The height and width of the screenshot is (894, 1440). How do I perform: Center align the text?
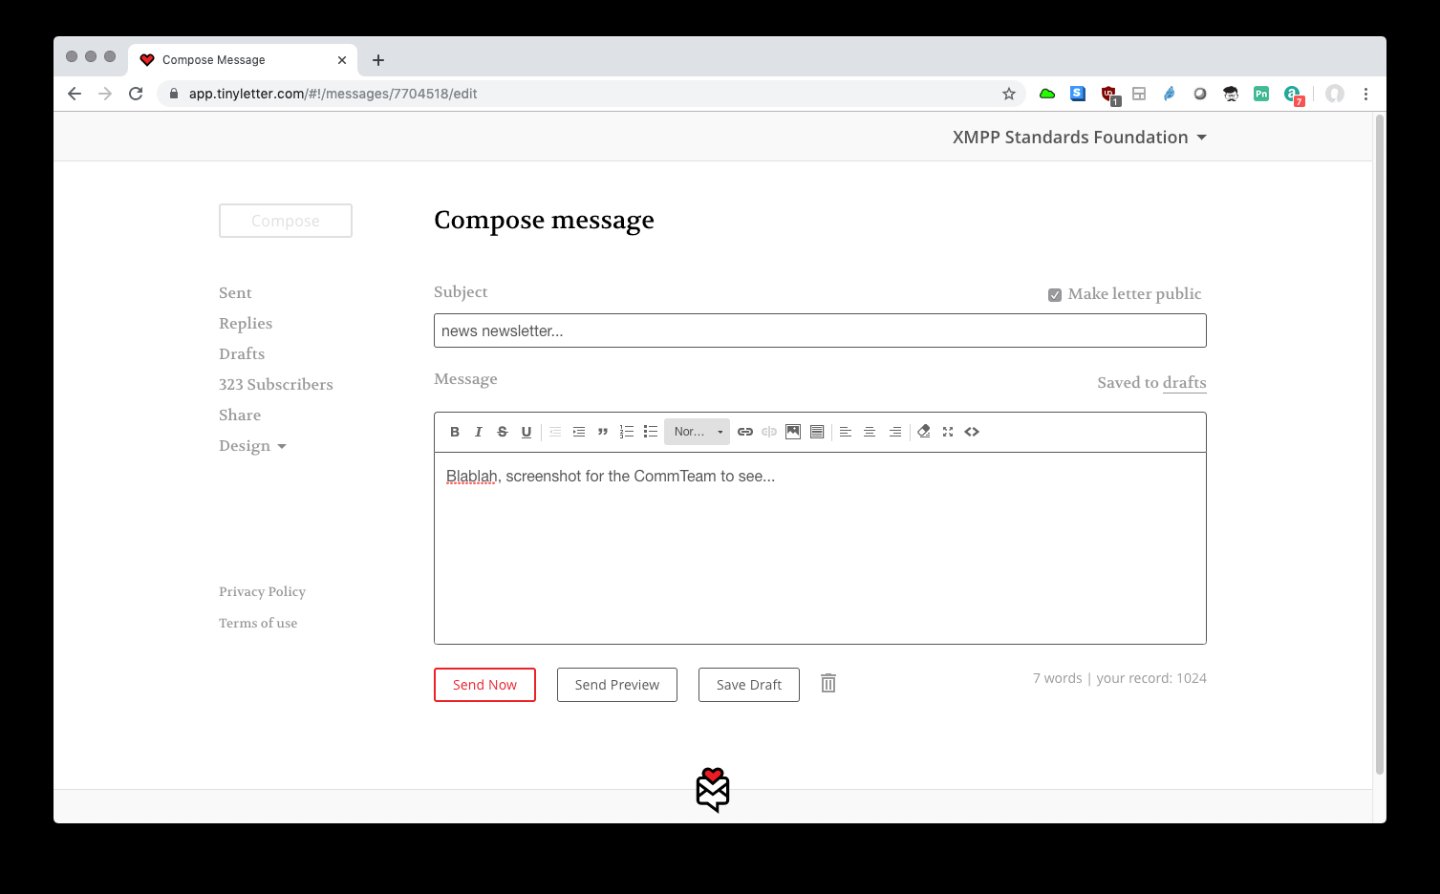[870, 432]
